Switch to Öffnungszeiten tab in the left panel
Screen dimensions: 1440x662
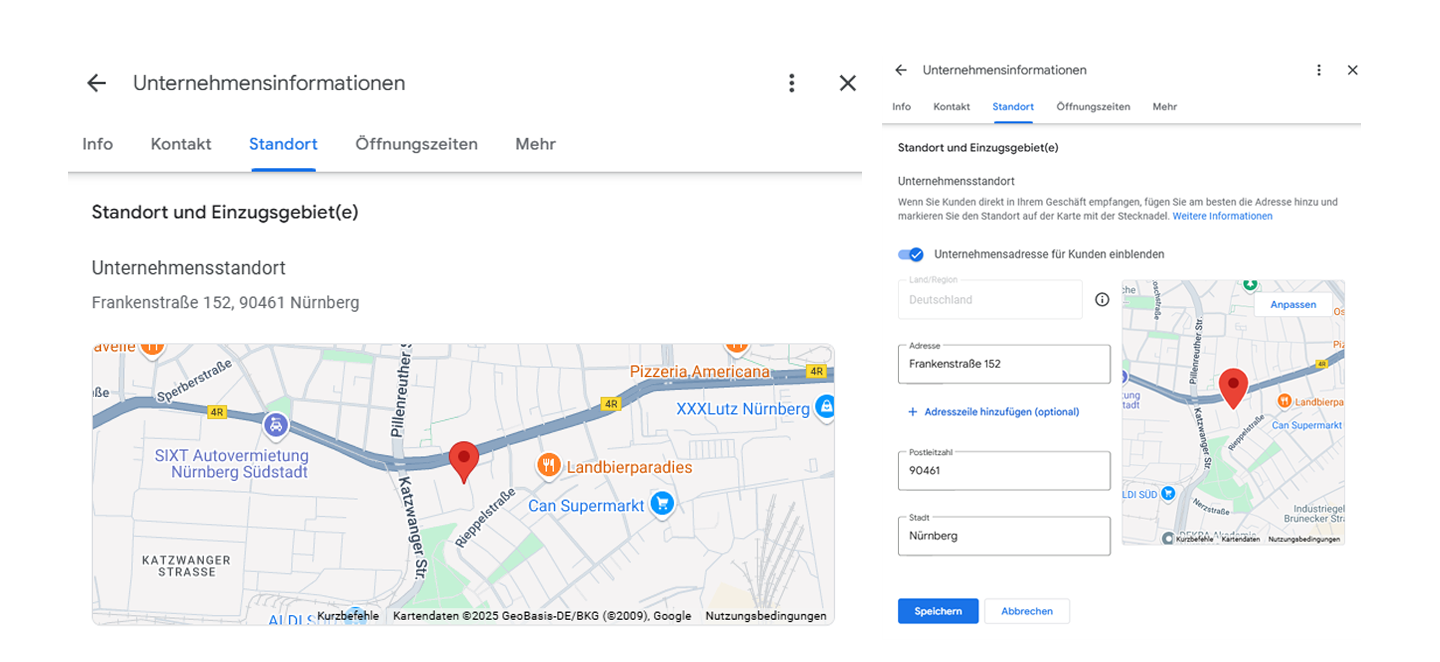point(416,144)
